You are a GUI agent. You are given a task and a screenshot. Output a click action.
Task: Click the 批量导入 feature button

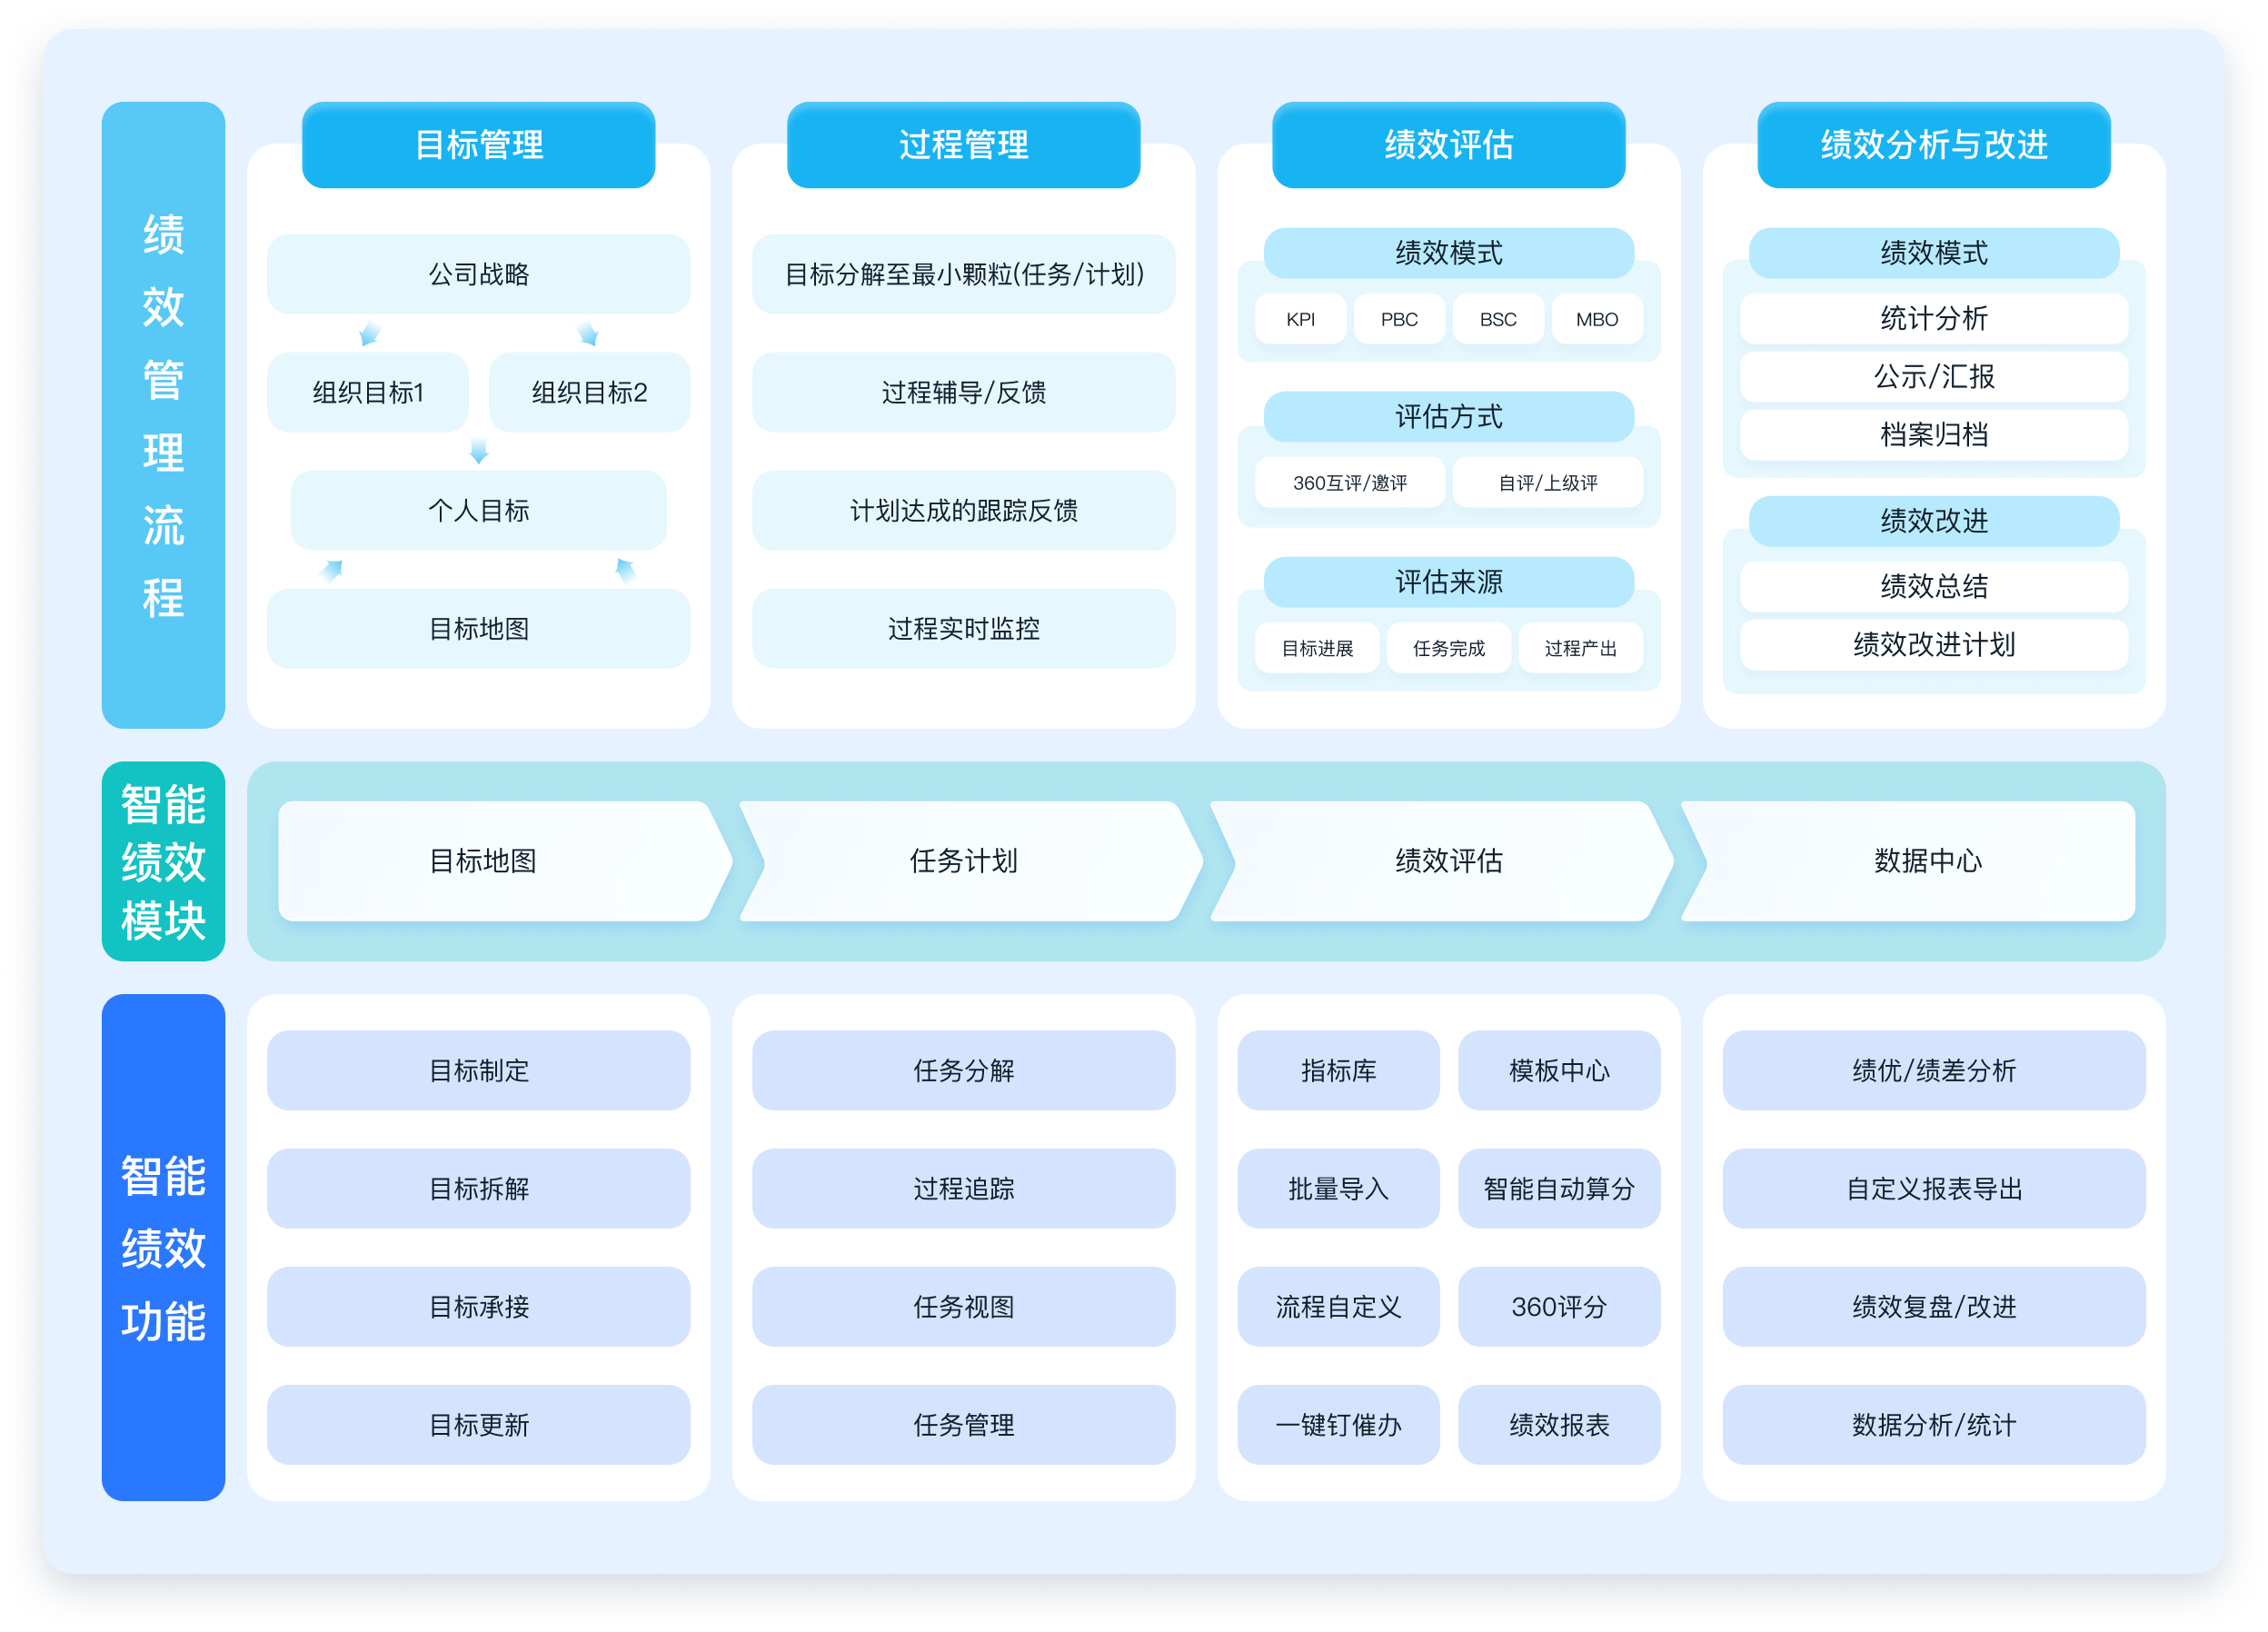click(x=1338, y=1188)
